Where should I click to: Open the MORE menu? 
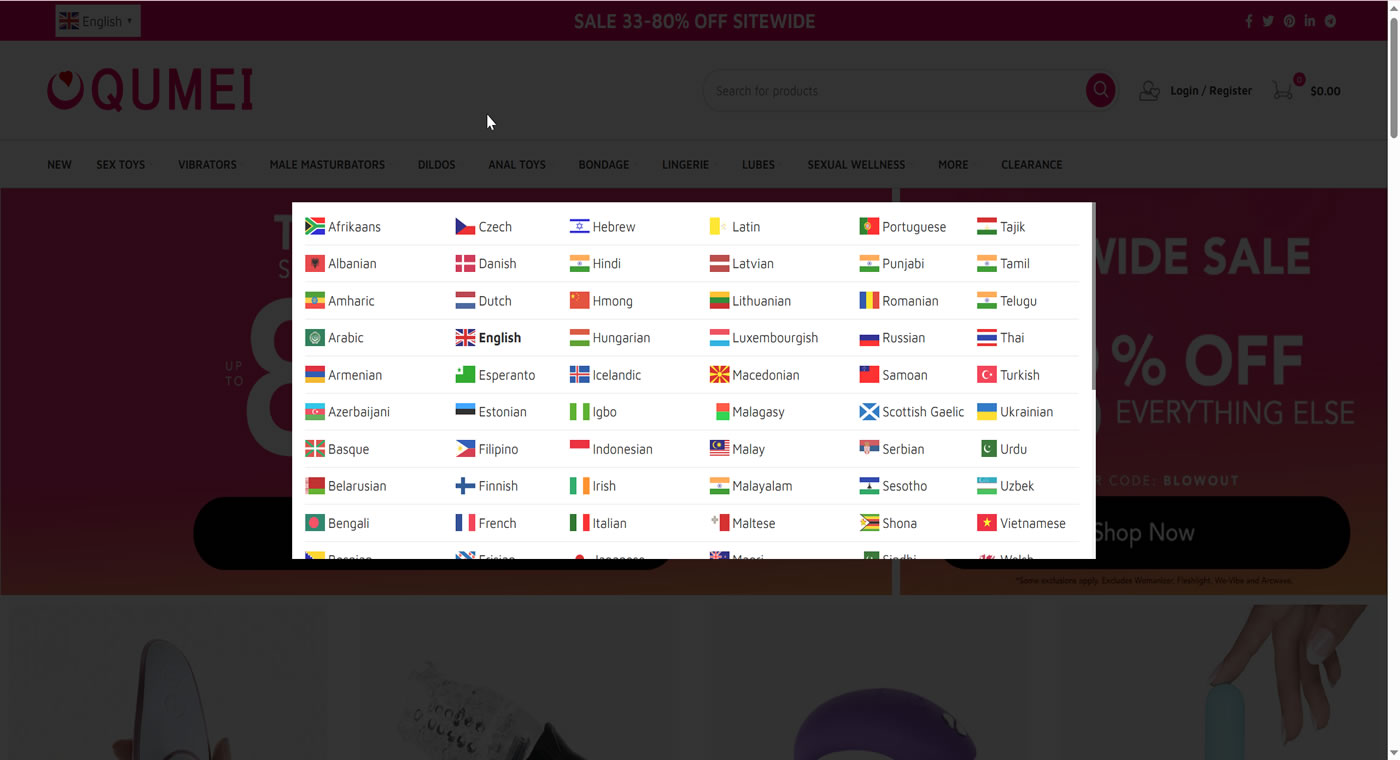pyautogui.click(x=955, y=165)
